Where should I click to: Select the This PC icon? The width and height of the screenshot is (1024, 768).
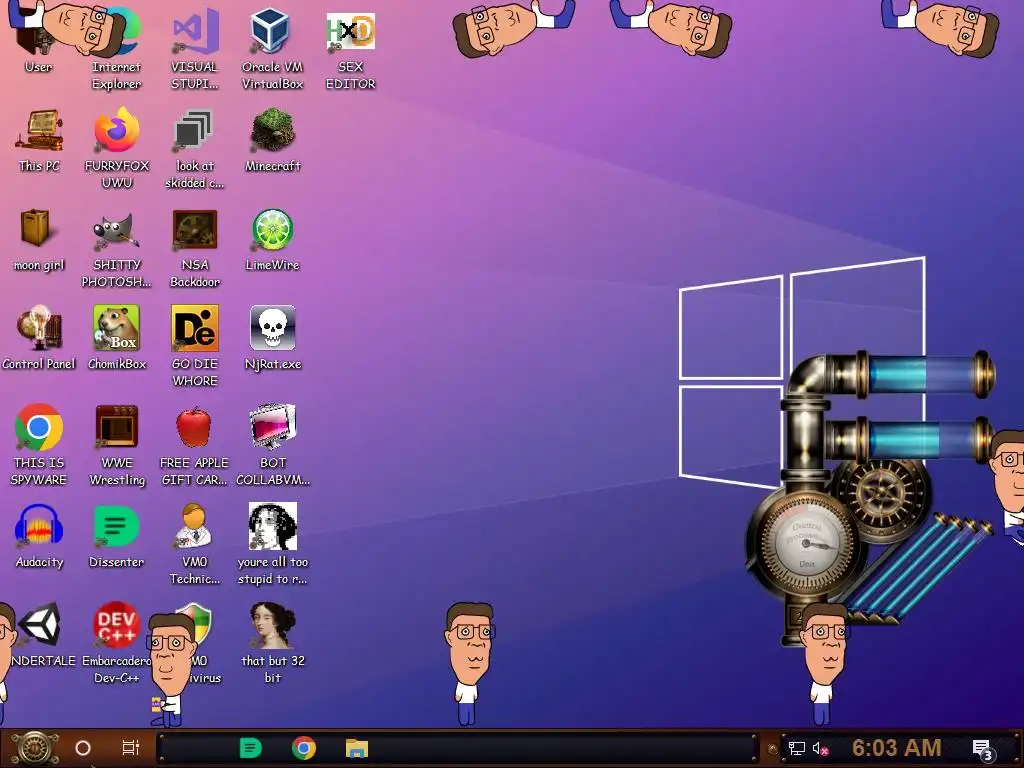[x=39, y=140]
